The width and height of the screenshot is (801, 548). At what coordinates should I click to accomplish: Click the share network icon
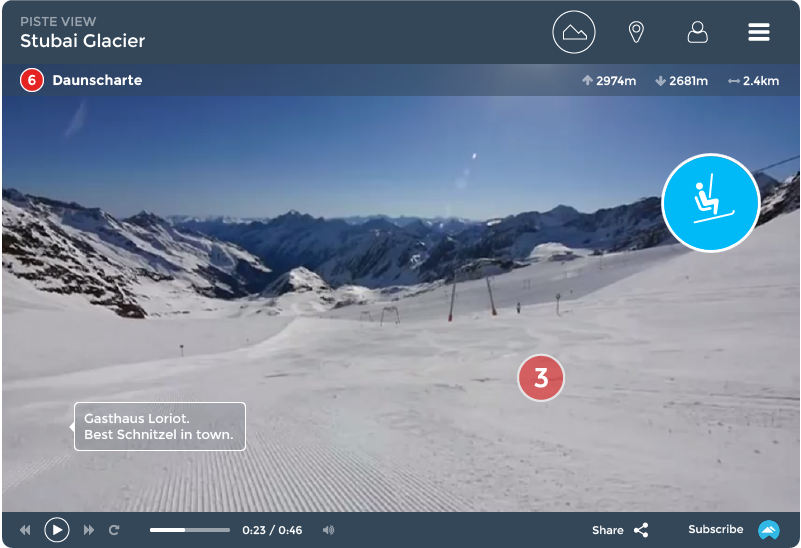pyautogui.click(x=641, y=530)
